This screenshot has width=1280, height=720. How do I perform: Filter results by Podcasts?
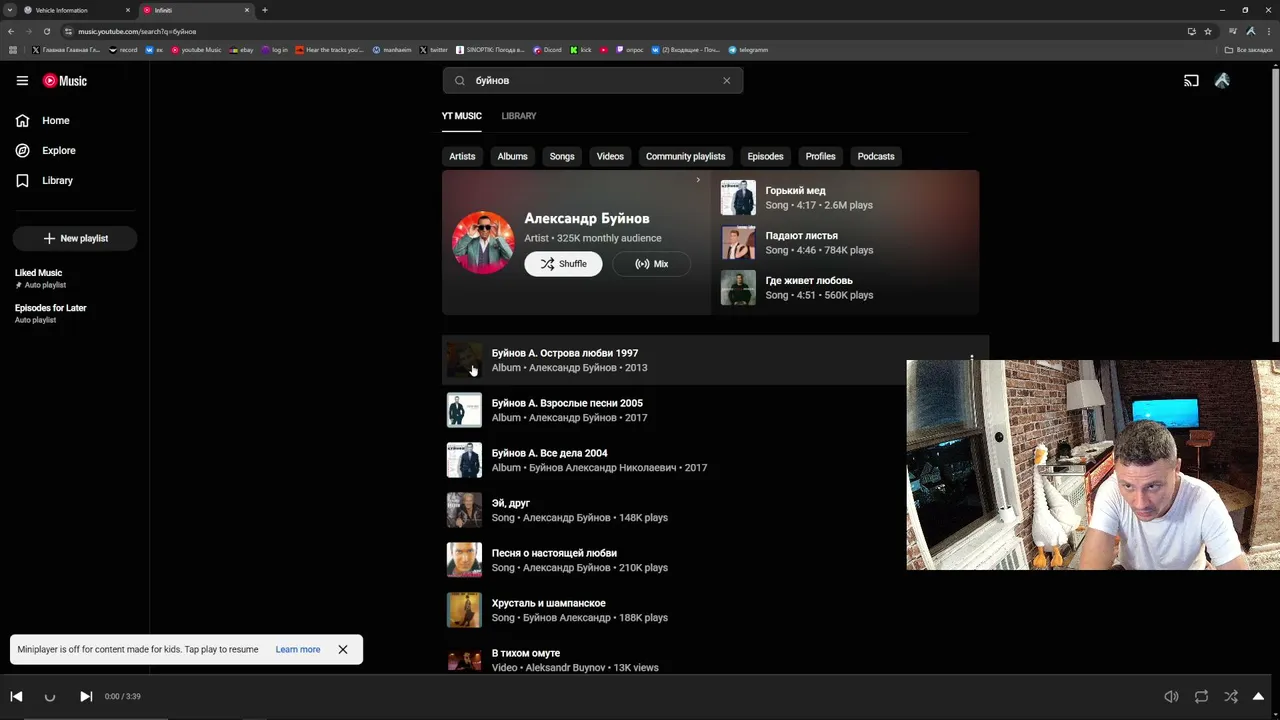click(x=876, y=156)
